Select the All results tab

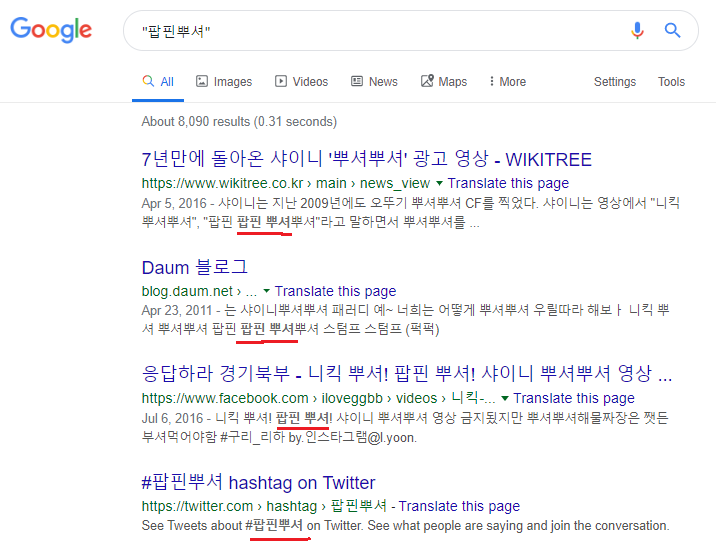coord(158,82)
